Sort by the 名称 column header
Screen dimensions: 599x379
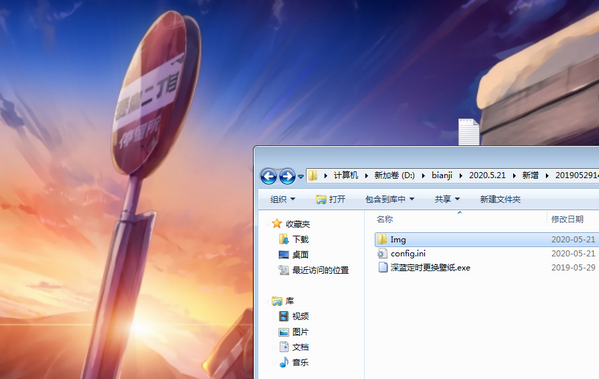coord(385,219)
